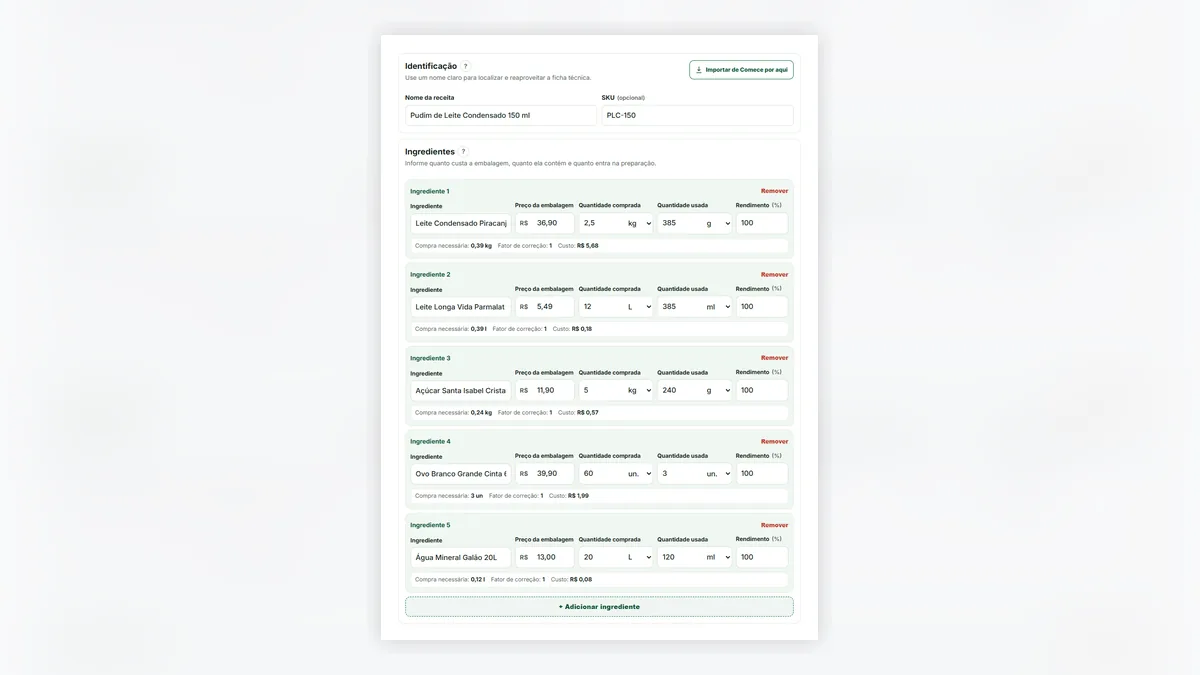Click the cost value R$ 0,18
Viewport: 1200px width, 675px height.
(582, 329)
